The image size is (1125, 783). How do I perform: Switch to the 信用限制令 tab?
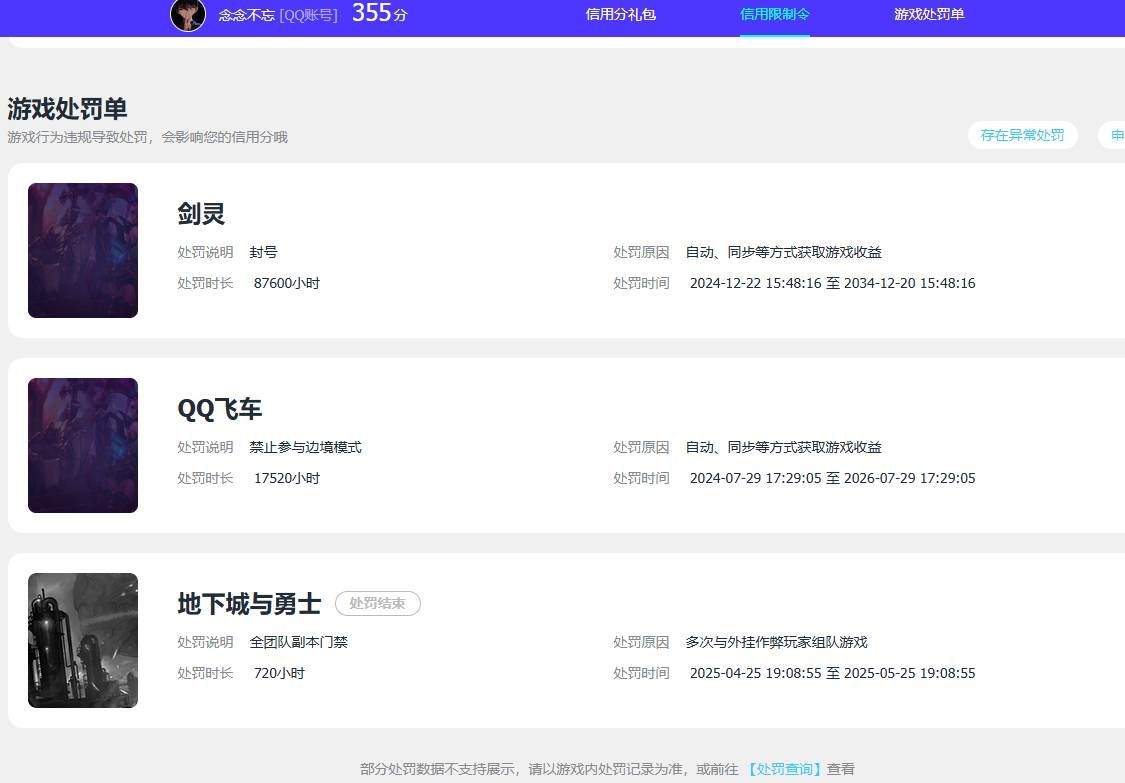click(x=775, y=14)
